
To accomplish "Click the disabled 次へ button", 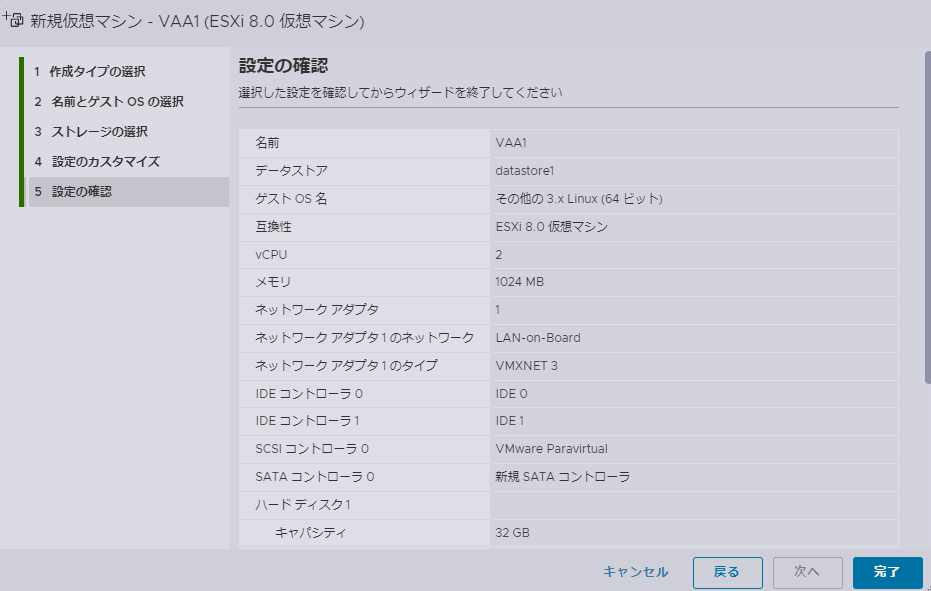I will 807,572.
